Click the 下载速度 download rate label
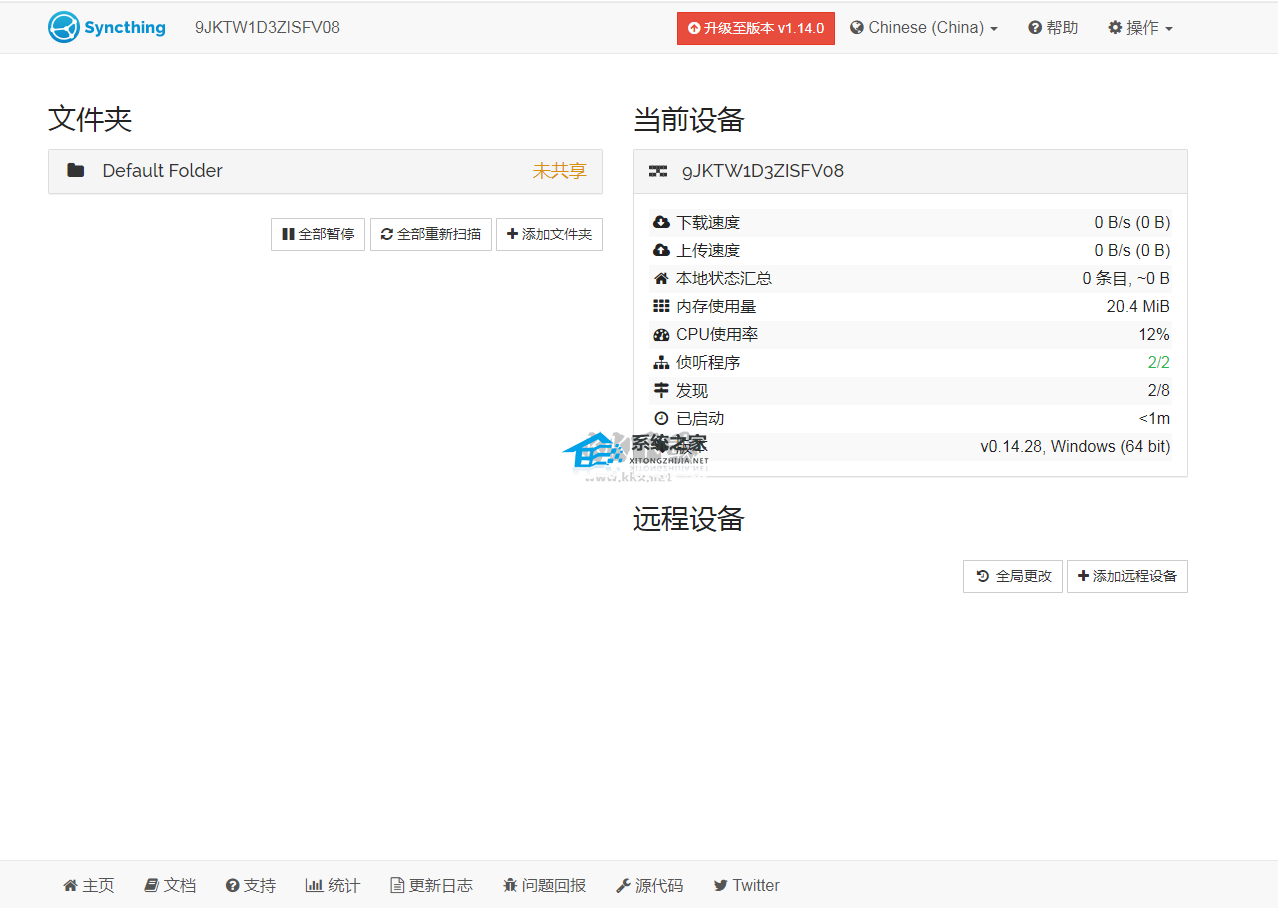Screen dimensions: 1278x908 [708, 222]
